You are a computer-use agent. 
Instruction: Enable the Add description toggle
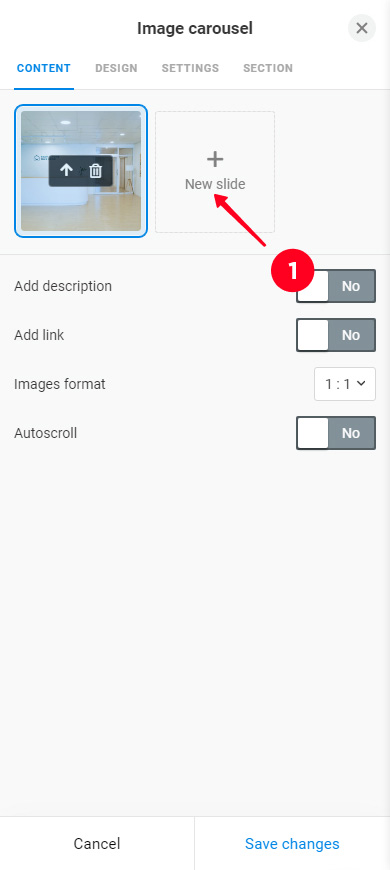(x=336, y=286)
